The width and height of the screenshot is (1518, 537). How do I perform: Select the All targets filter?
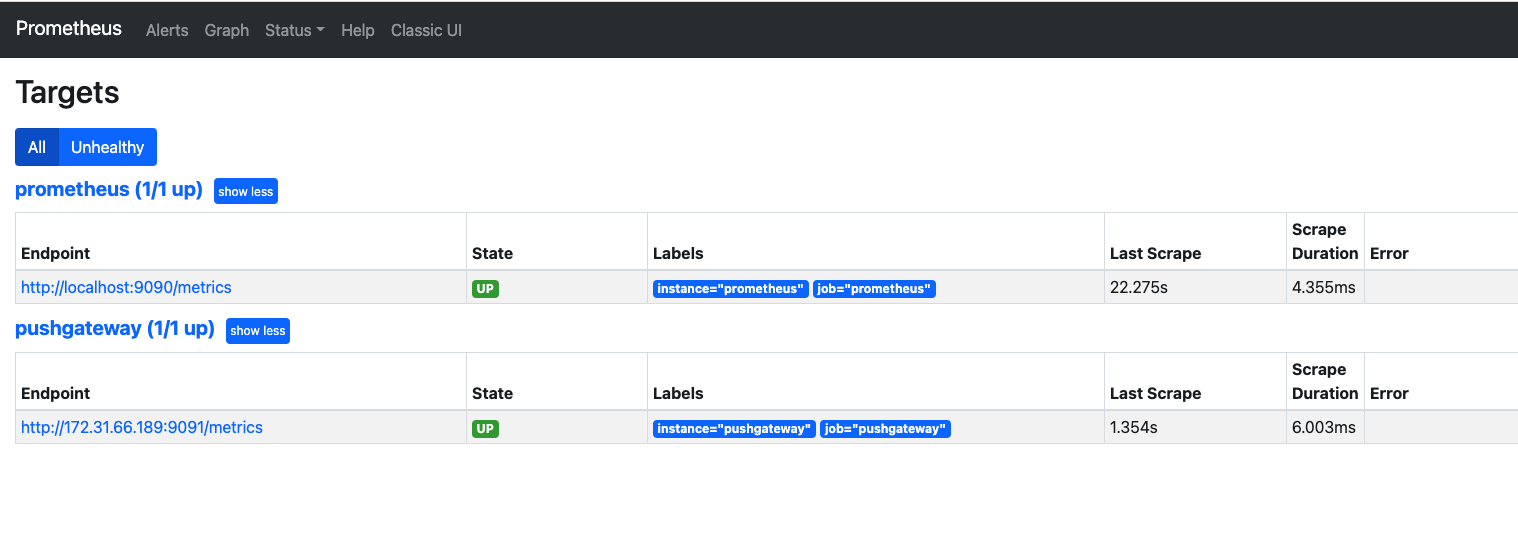pos(37,147)
